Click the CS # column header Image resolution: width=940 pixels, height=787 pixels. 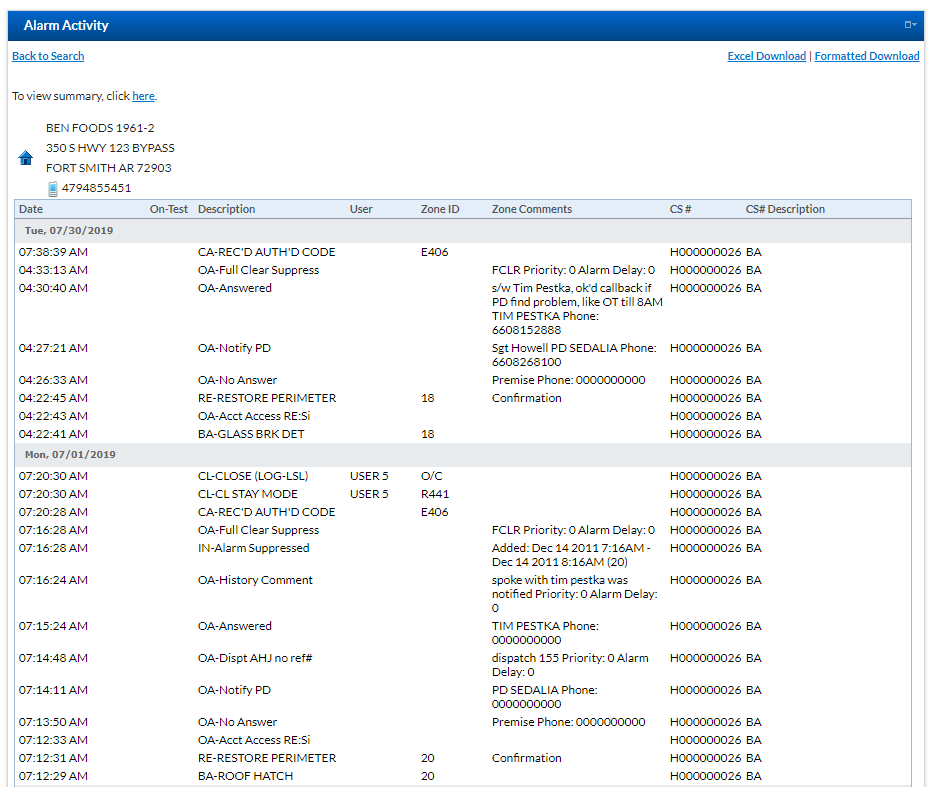click(x=681, y=209)
